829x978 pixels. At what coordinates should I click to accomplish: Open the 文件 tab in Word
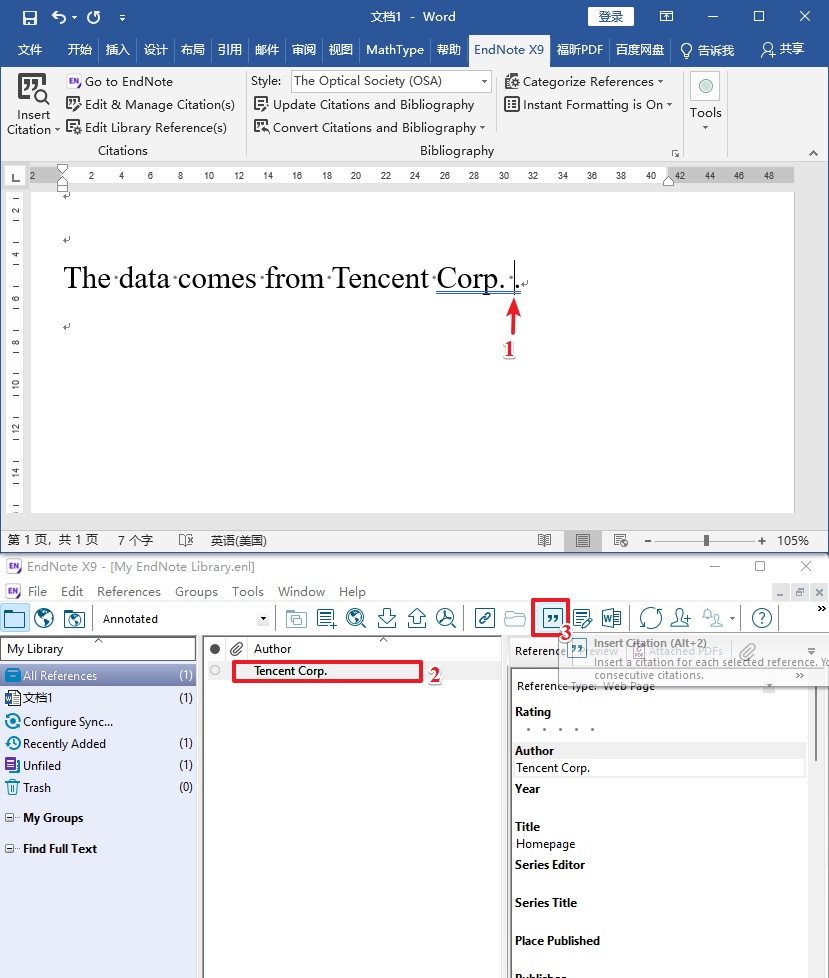coord(30,50)
